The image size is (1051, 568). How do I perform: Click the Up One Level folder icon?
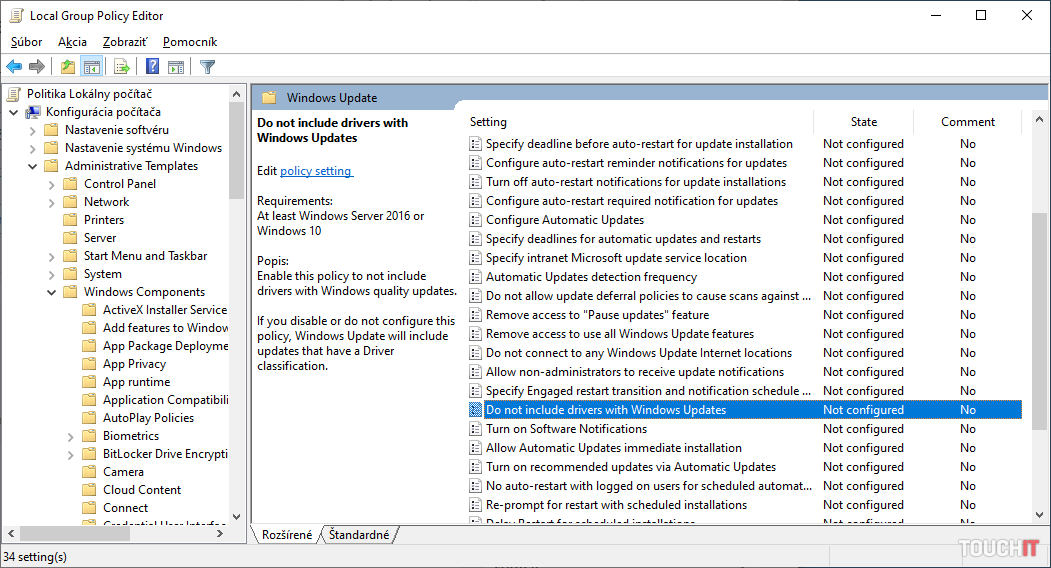click(x=67, y=67)
